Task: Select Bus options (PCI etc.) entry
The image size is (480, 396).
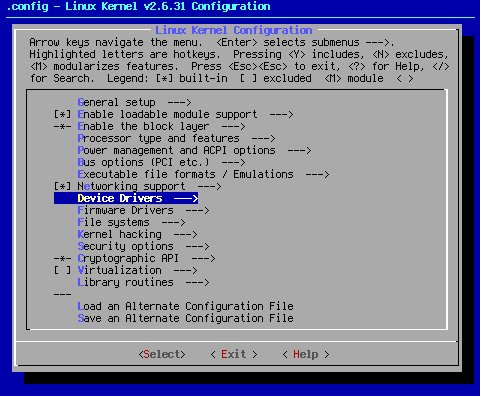Action: tap(161, 162)
